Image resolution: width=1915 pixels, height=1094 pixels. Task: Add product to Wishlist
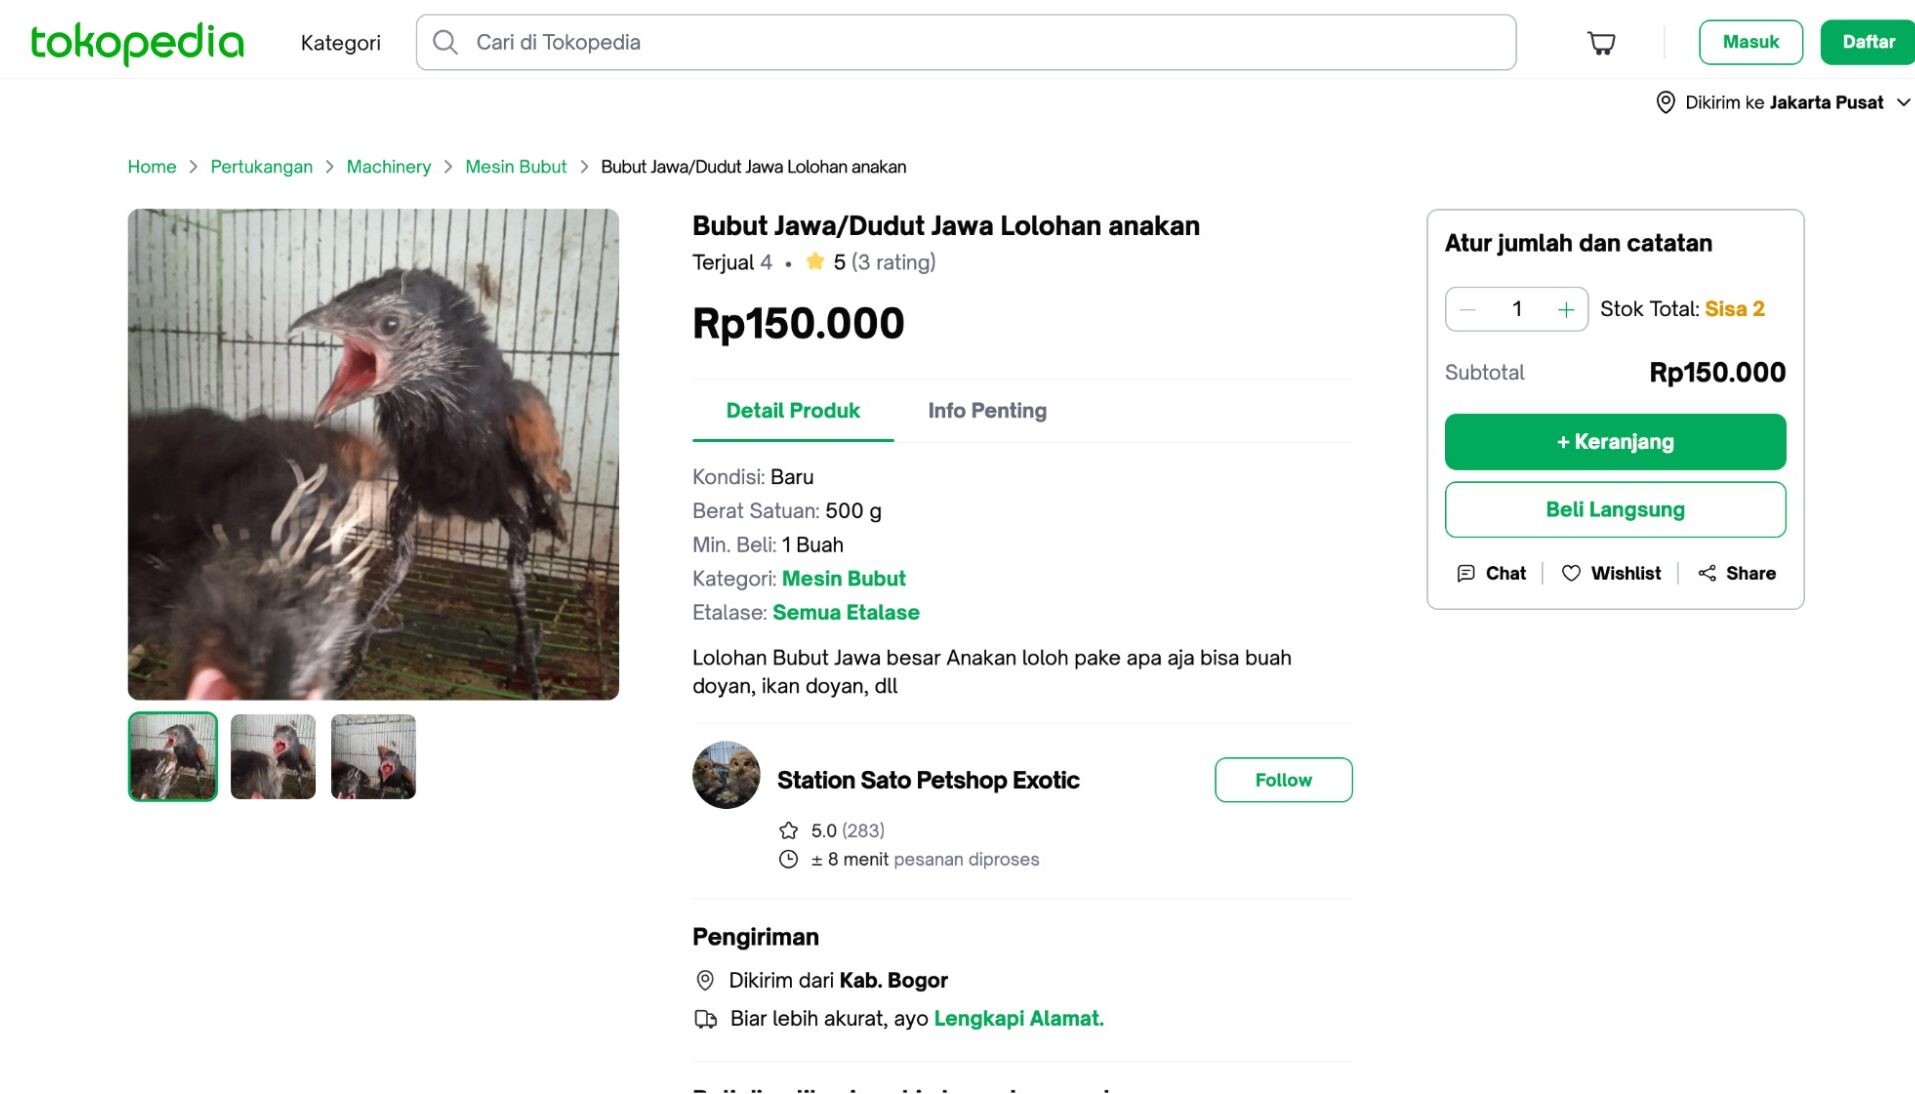(x=1610, y=573)
